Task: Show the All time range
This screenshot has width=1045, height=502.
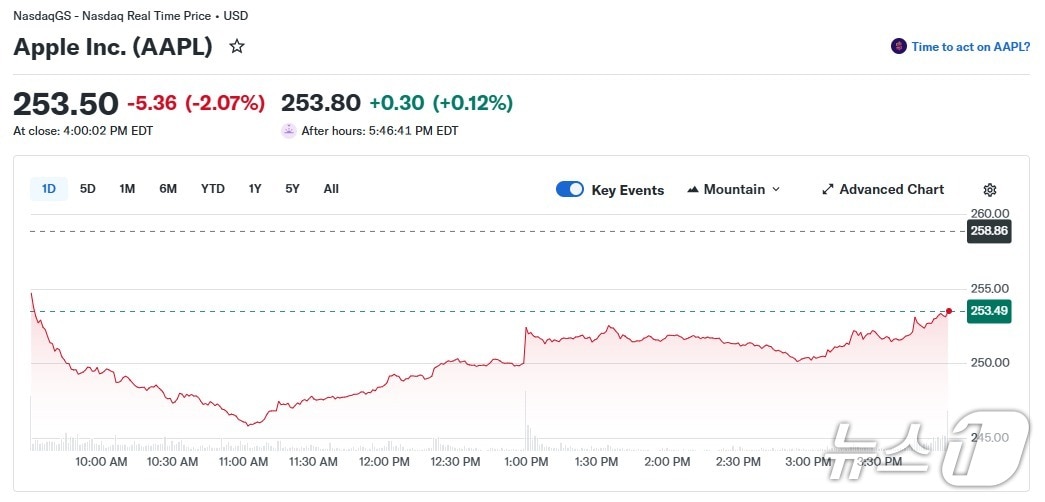Action: [331, 189]
